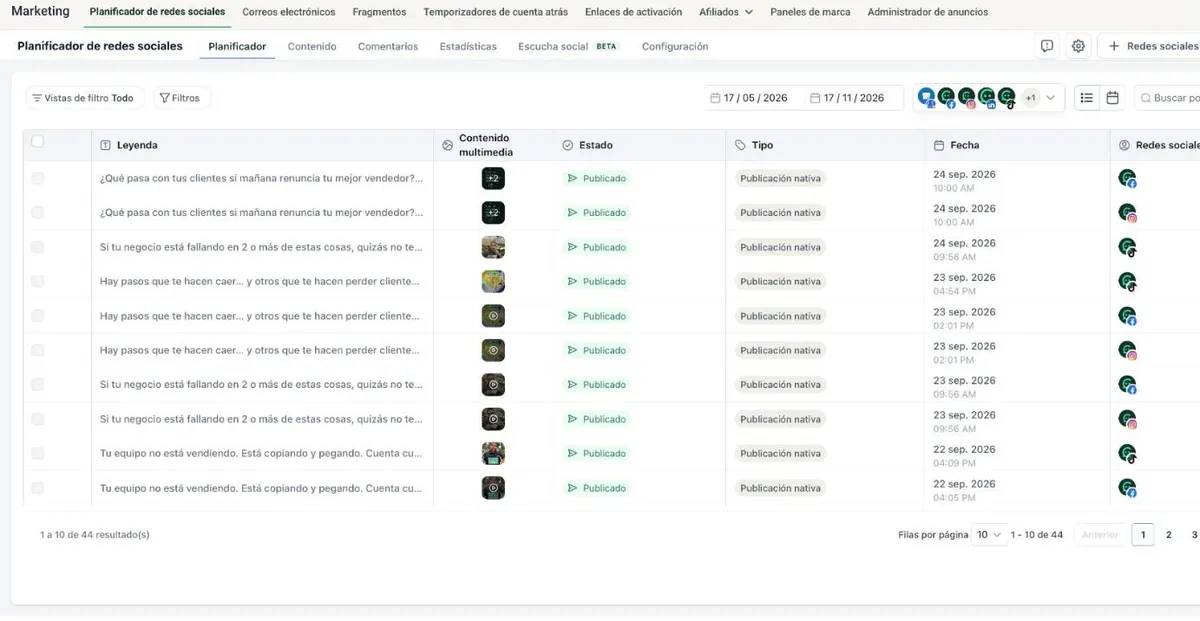Click the Buscar search field
1200x621 pixels.
coord(1168,98)
